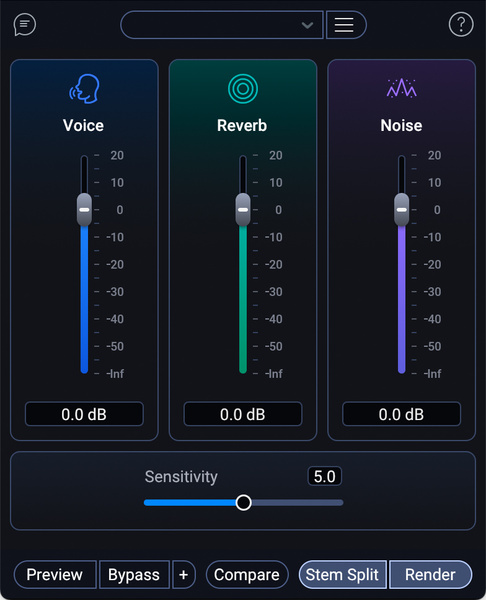Click the Sensitivity label
The height and width of the screenshot is (600, 486).
181,477
